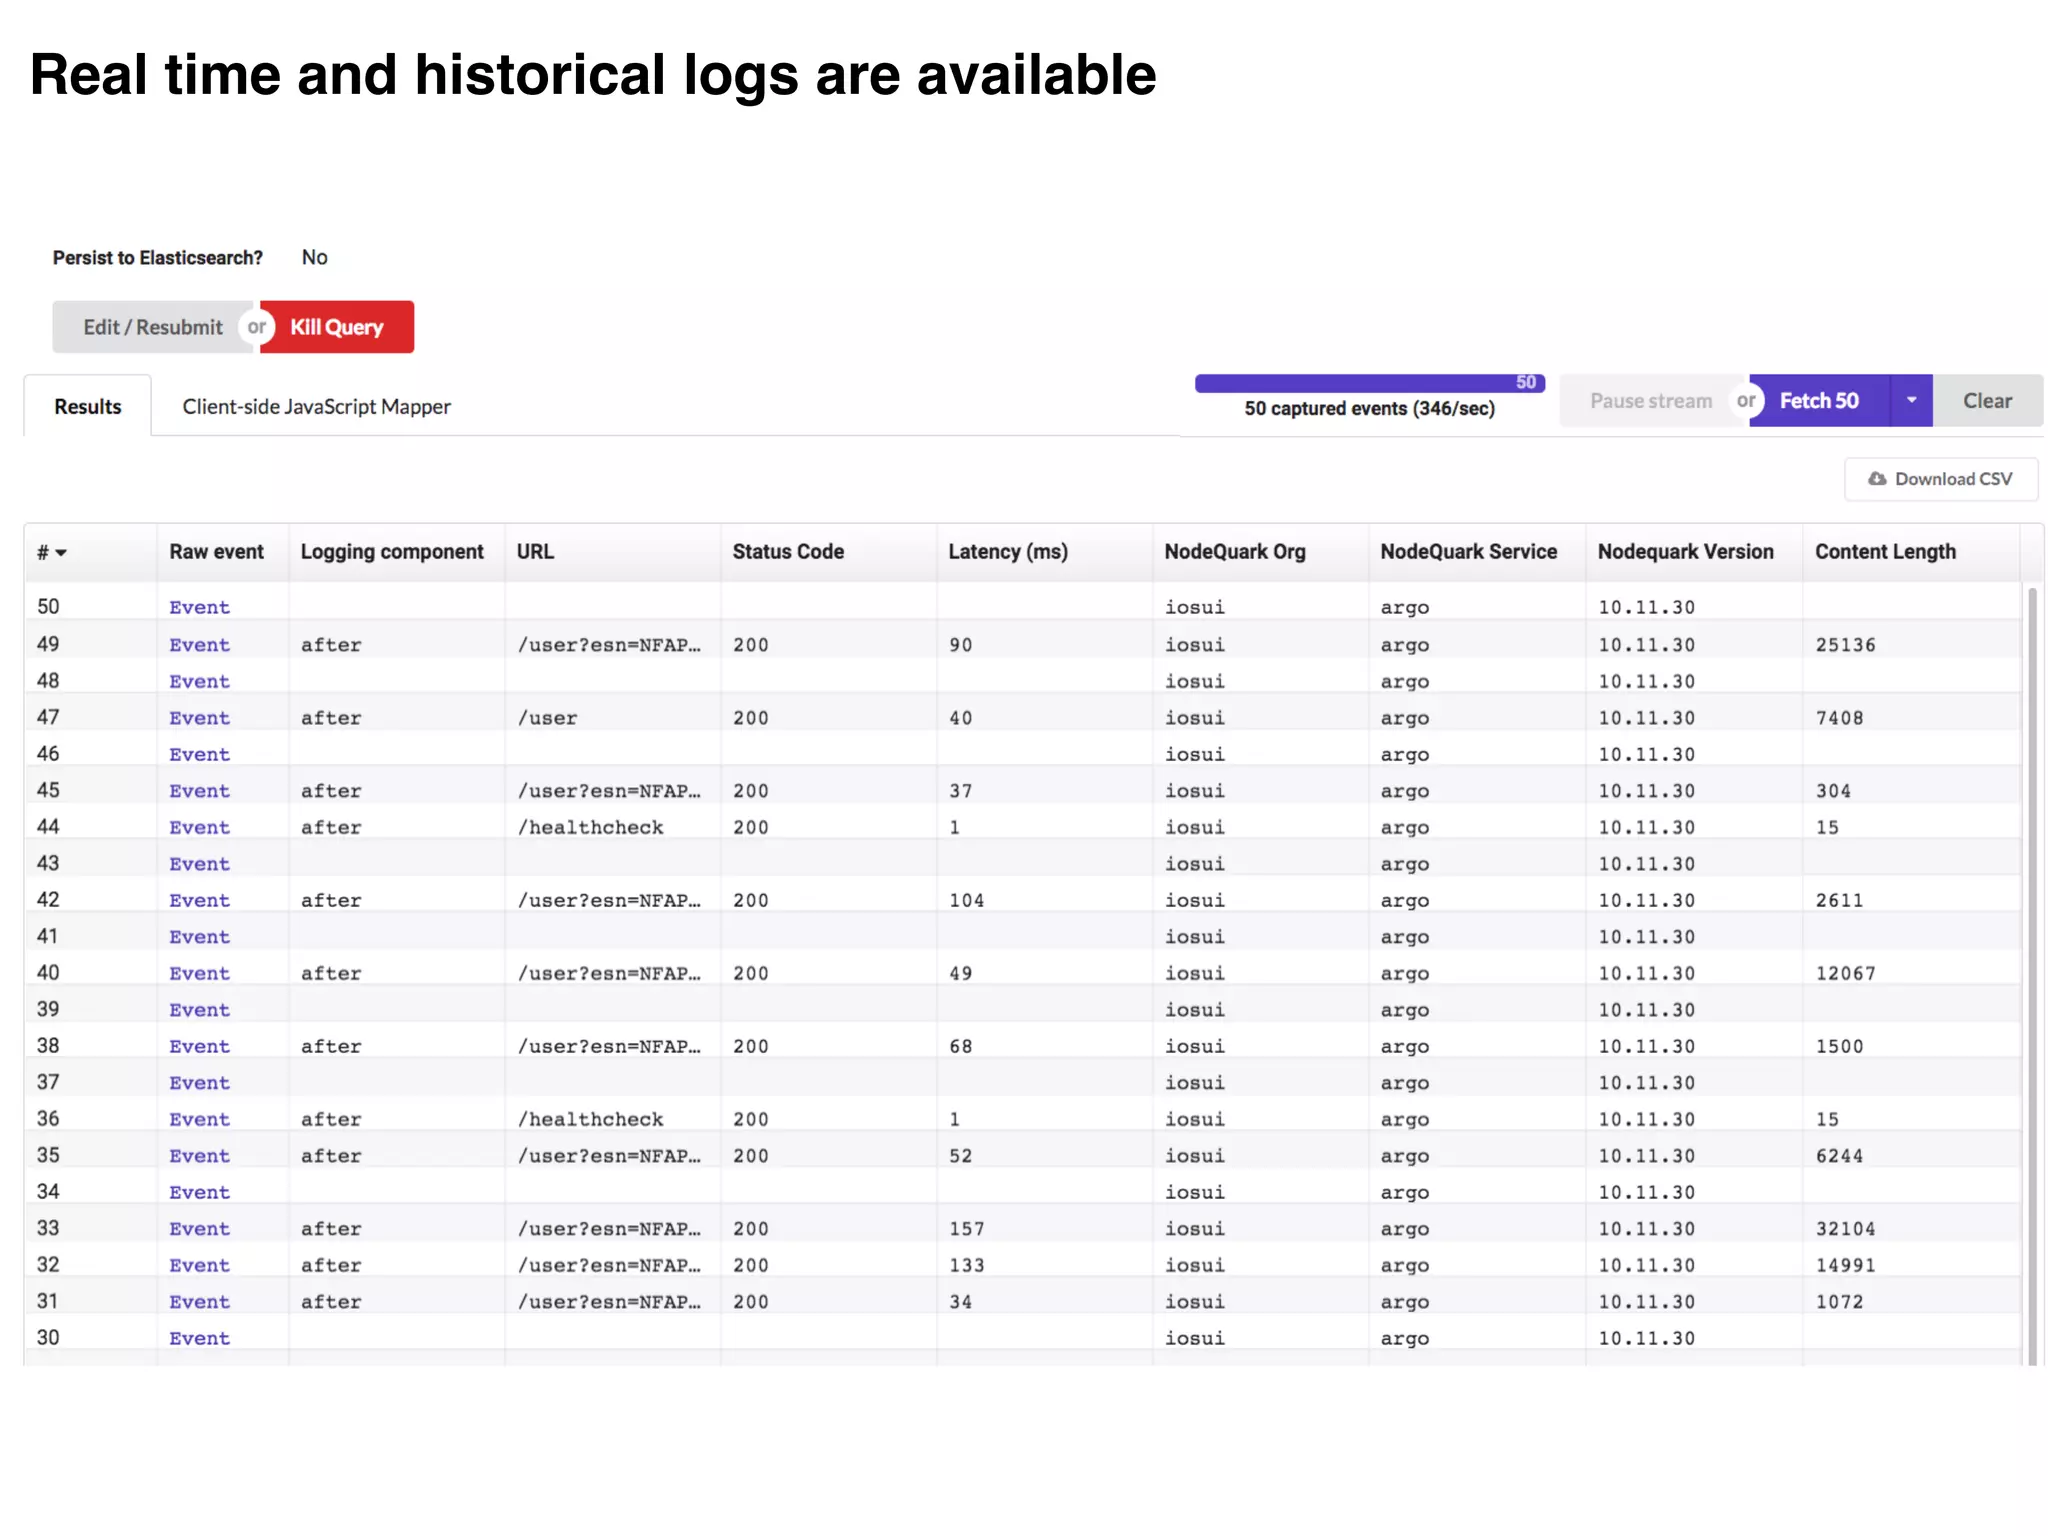Select content length value 14991

click(1845, 1265)
